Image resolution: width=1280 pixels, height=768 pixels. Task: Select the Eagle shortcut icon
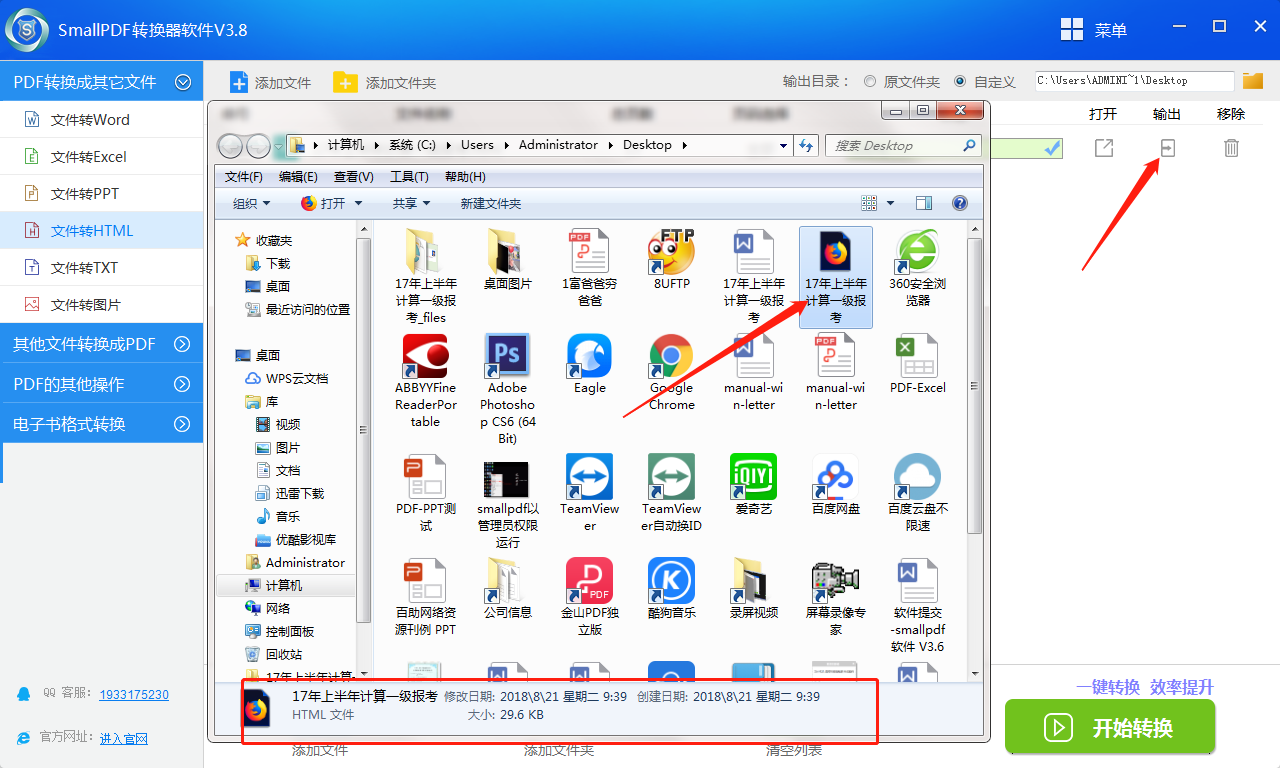590,356
